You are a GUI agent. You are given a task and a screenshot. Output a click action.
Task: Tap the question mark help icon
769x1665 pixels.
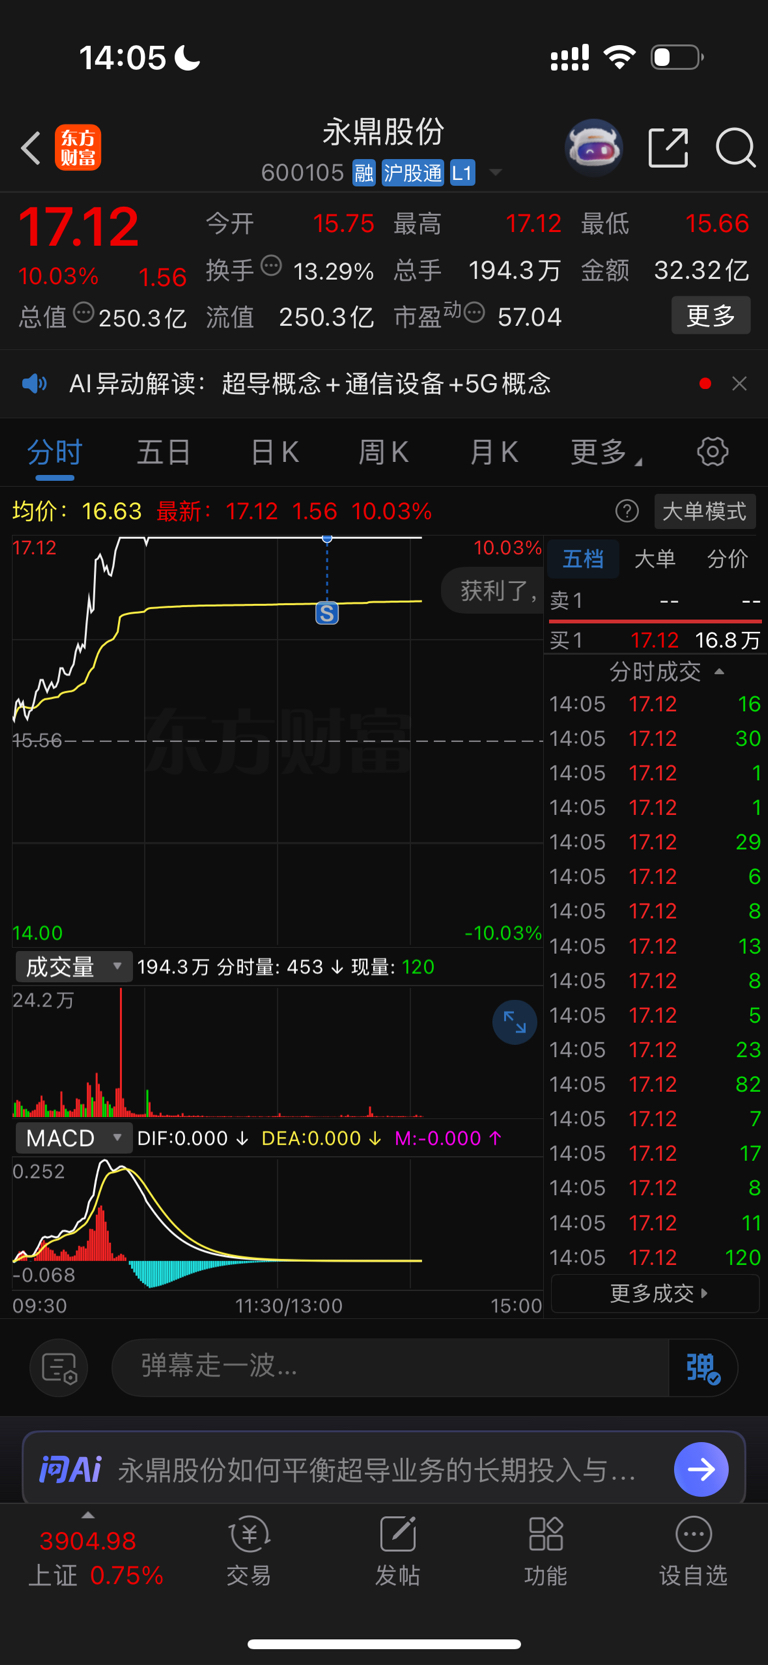[627, 512]
